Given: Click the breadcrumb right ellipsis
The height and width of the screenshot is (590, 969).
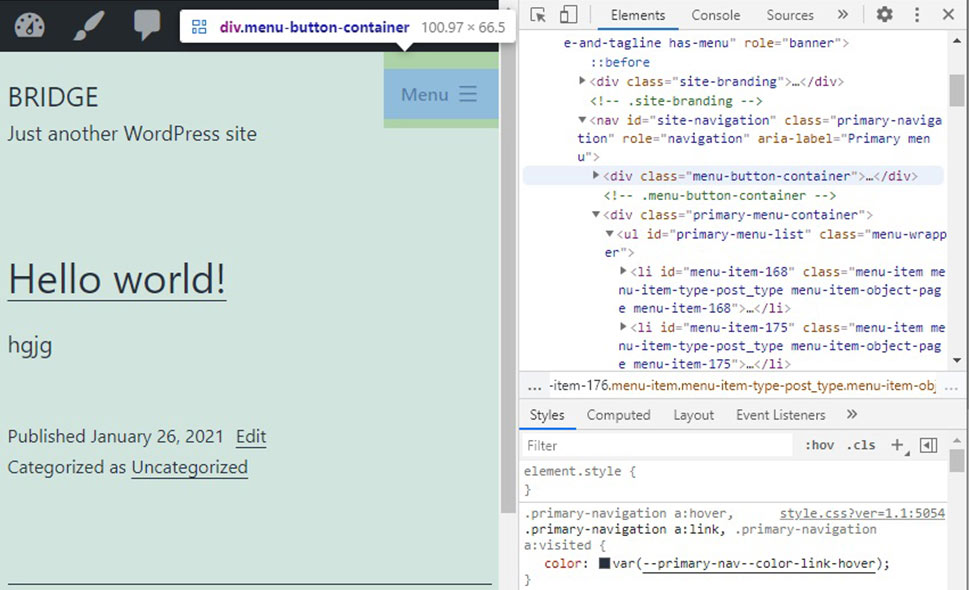Looking at the screenshot, I should (x=952, y=387).
